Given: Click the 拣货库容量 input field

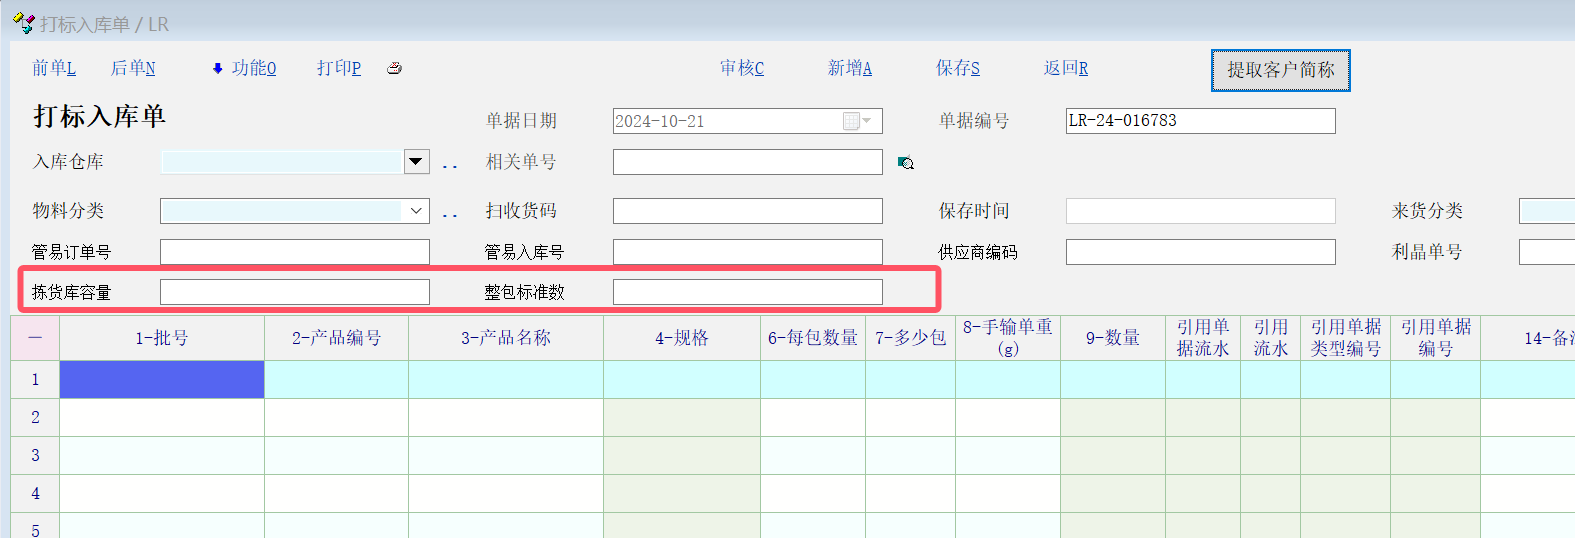Looking at the screenshot, I should (x=295, y=292).
